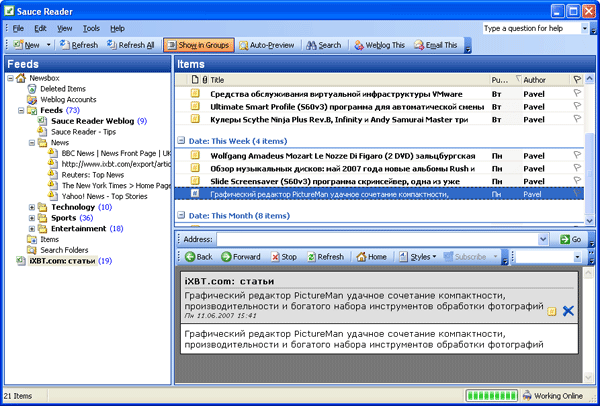The width and height of the screenshot is (600, 406).
Task: Click the Reuters: Top News feed icon
Action: [53, 174]
